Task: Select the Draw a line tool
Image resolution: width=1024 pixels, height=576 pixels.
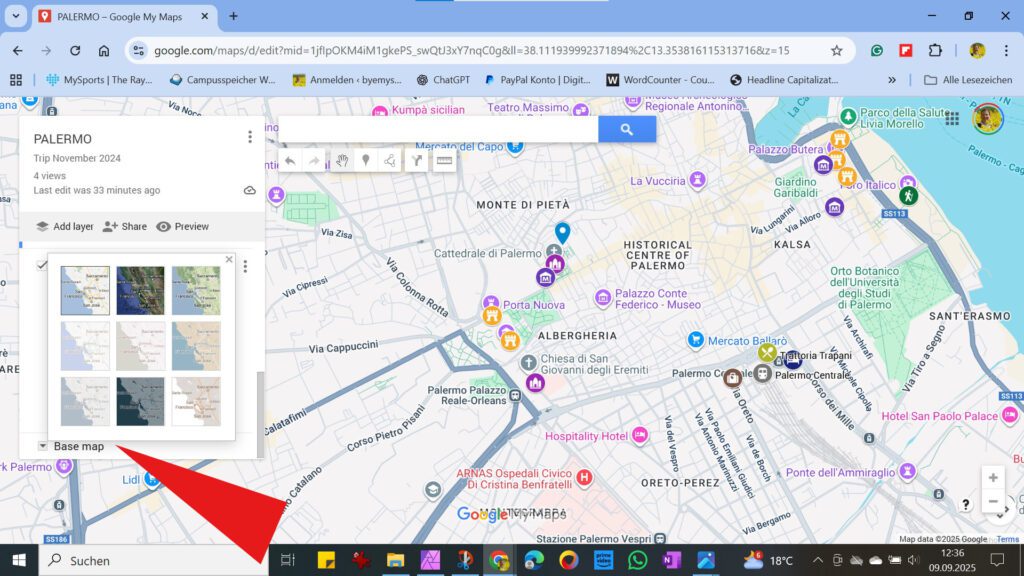Action: pos(391,160)
